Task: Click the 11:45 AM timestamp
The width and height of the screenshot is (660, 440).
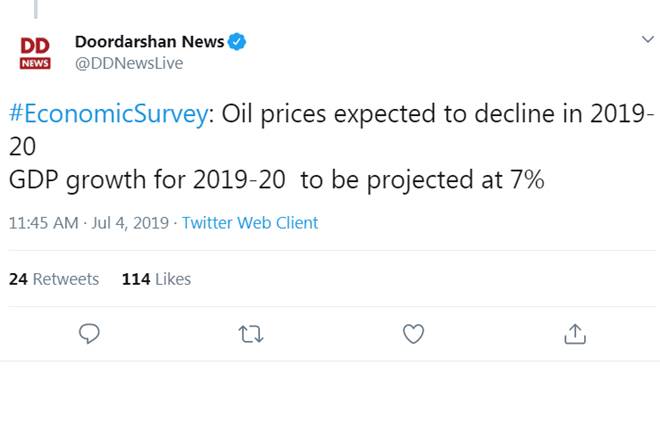Action: [x=42, y=223]
